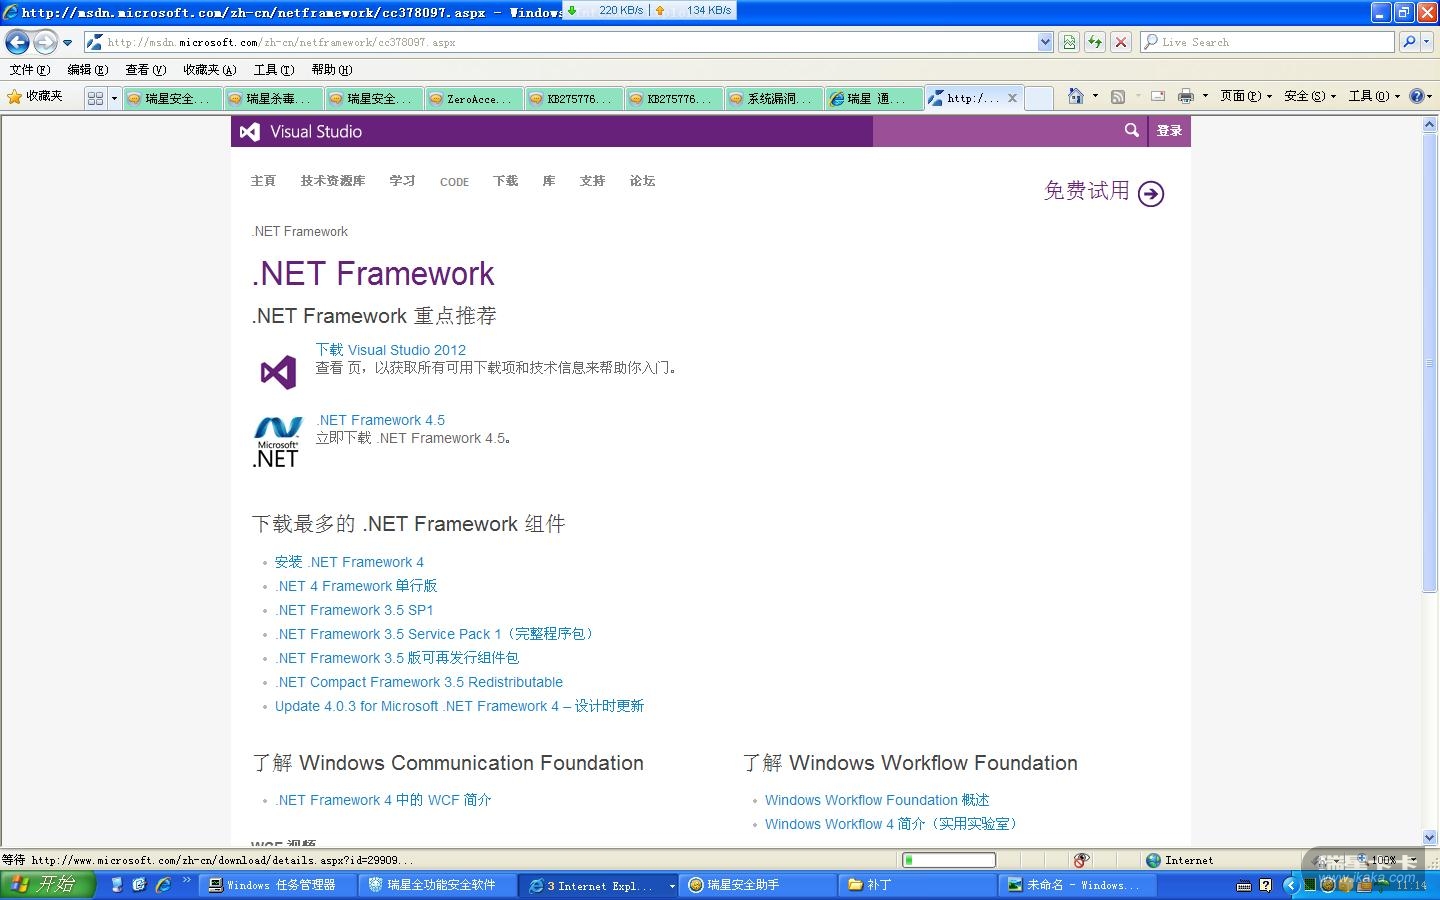Open the 编辑 menu
Image resolution: width=1440 pixels, height=900 pixels.
87,70
